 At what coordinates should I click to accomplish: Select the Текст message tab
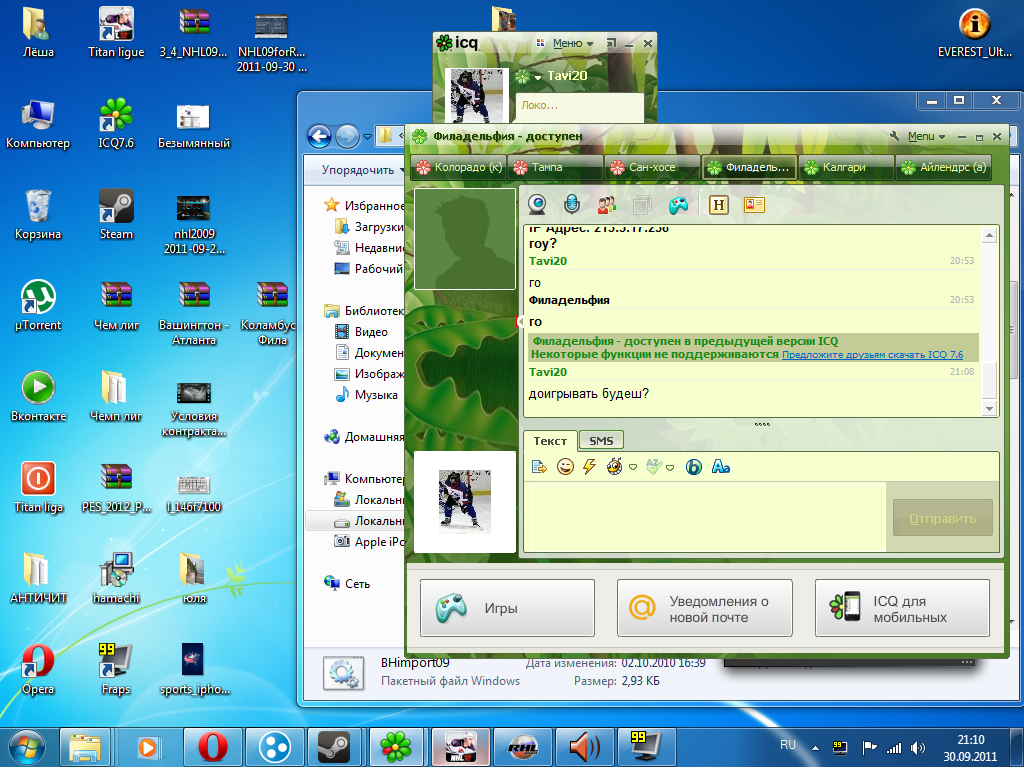550,441
